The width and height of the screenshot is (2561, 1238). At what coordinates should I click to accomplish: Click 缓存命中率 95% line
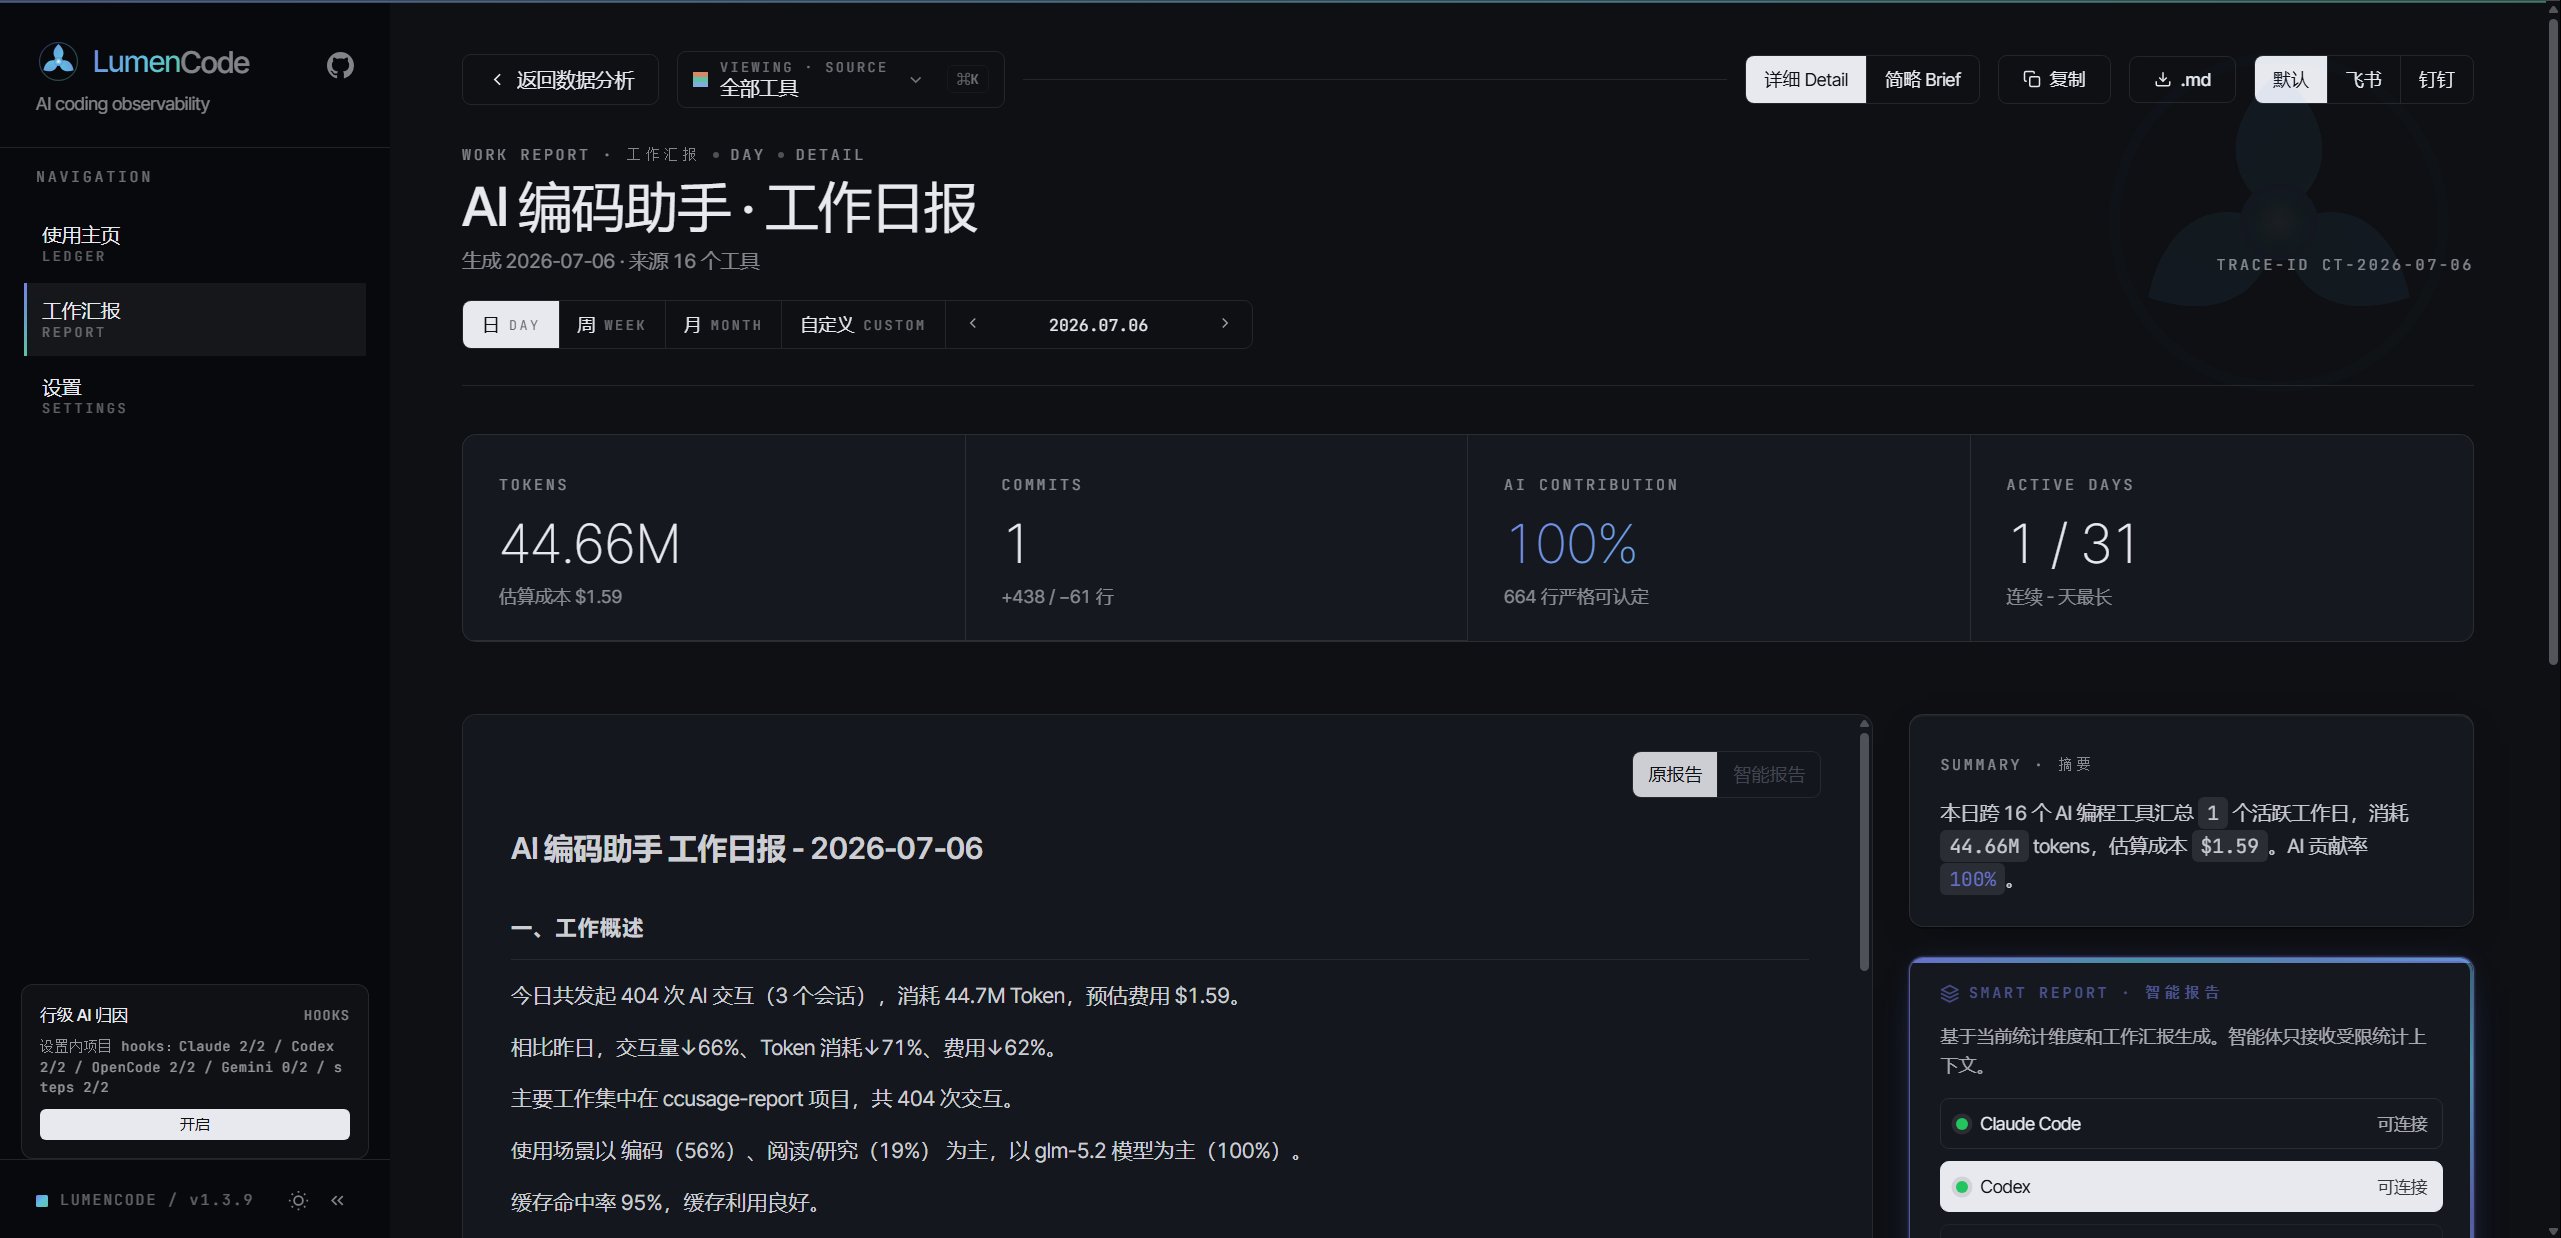tap(667, 1203)
